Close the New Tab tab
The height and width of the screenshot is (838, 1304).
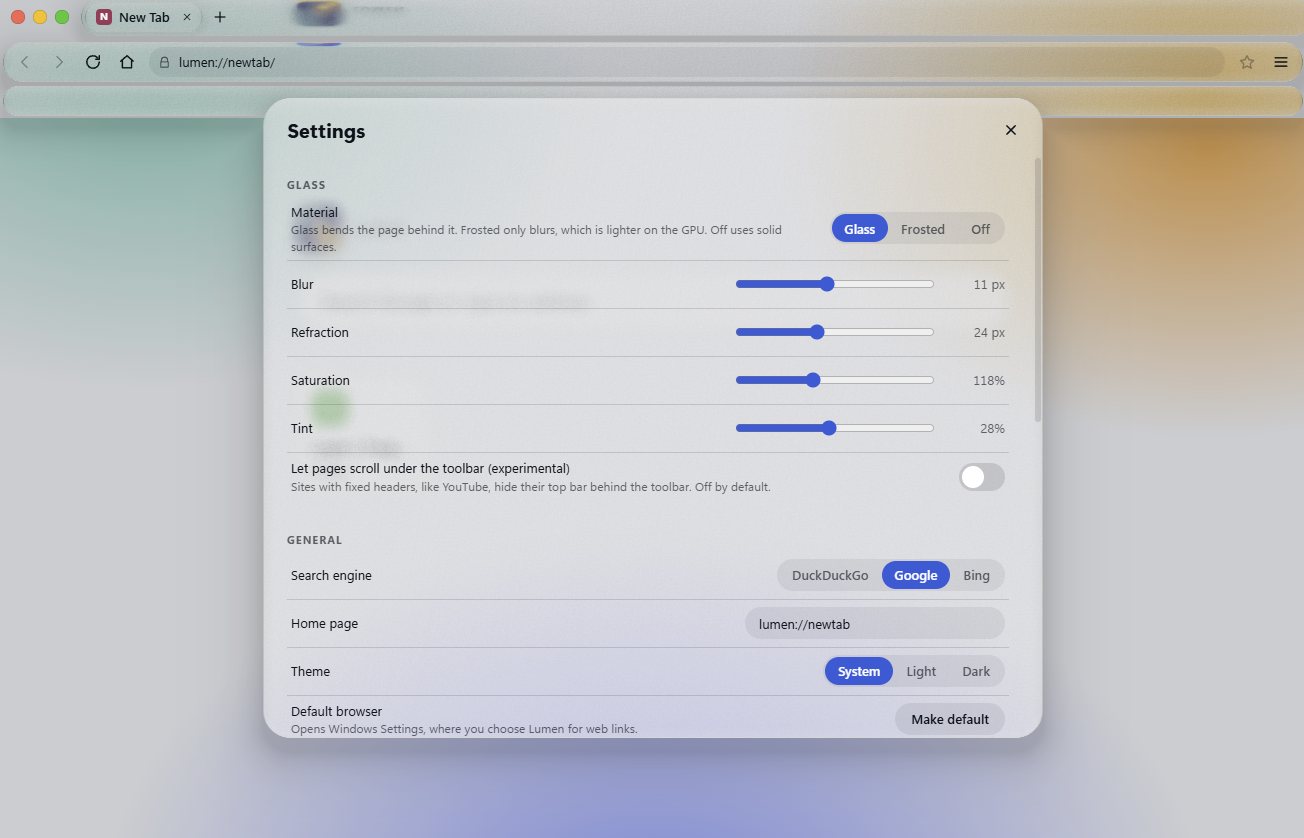[187, 17]
